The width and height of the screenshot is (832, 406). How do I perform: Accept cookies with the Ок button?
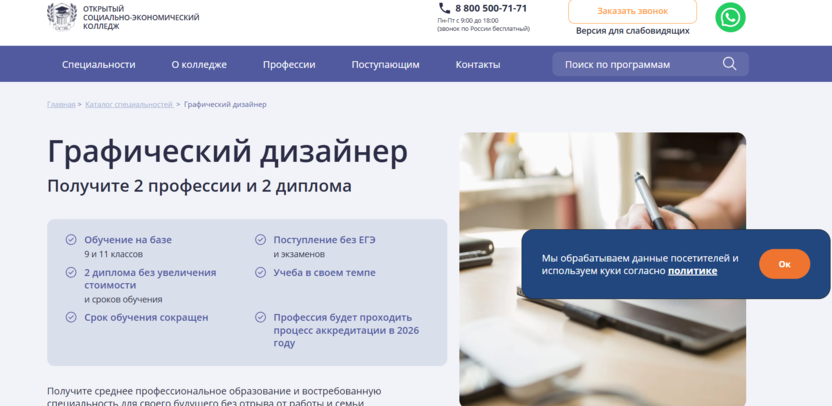click(x=784, y=264)
